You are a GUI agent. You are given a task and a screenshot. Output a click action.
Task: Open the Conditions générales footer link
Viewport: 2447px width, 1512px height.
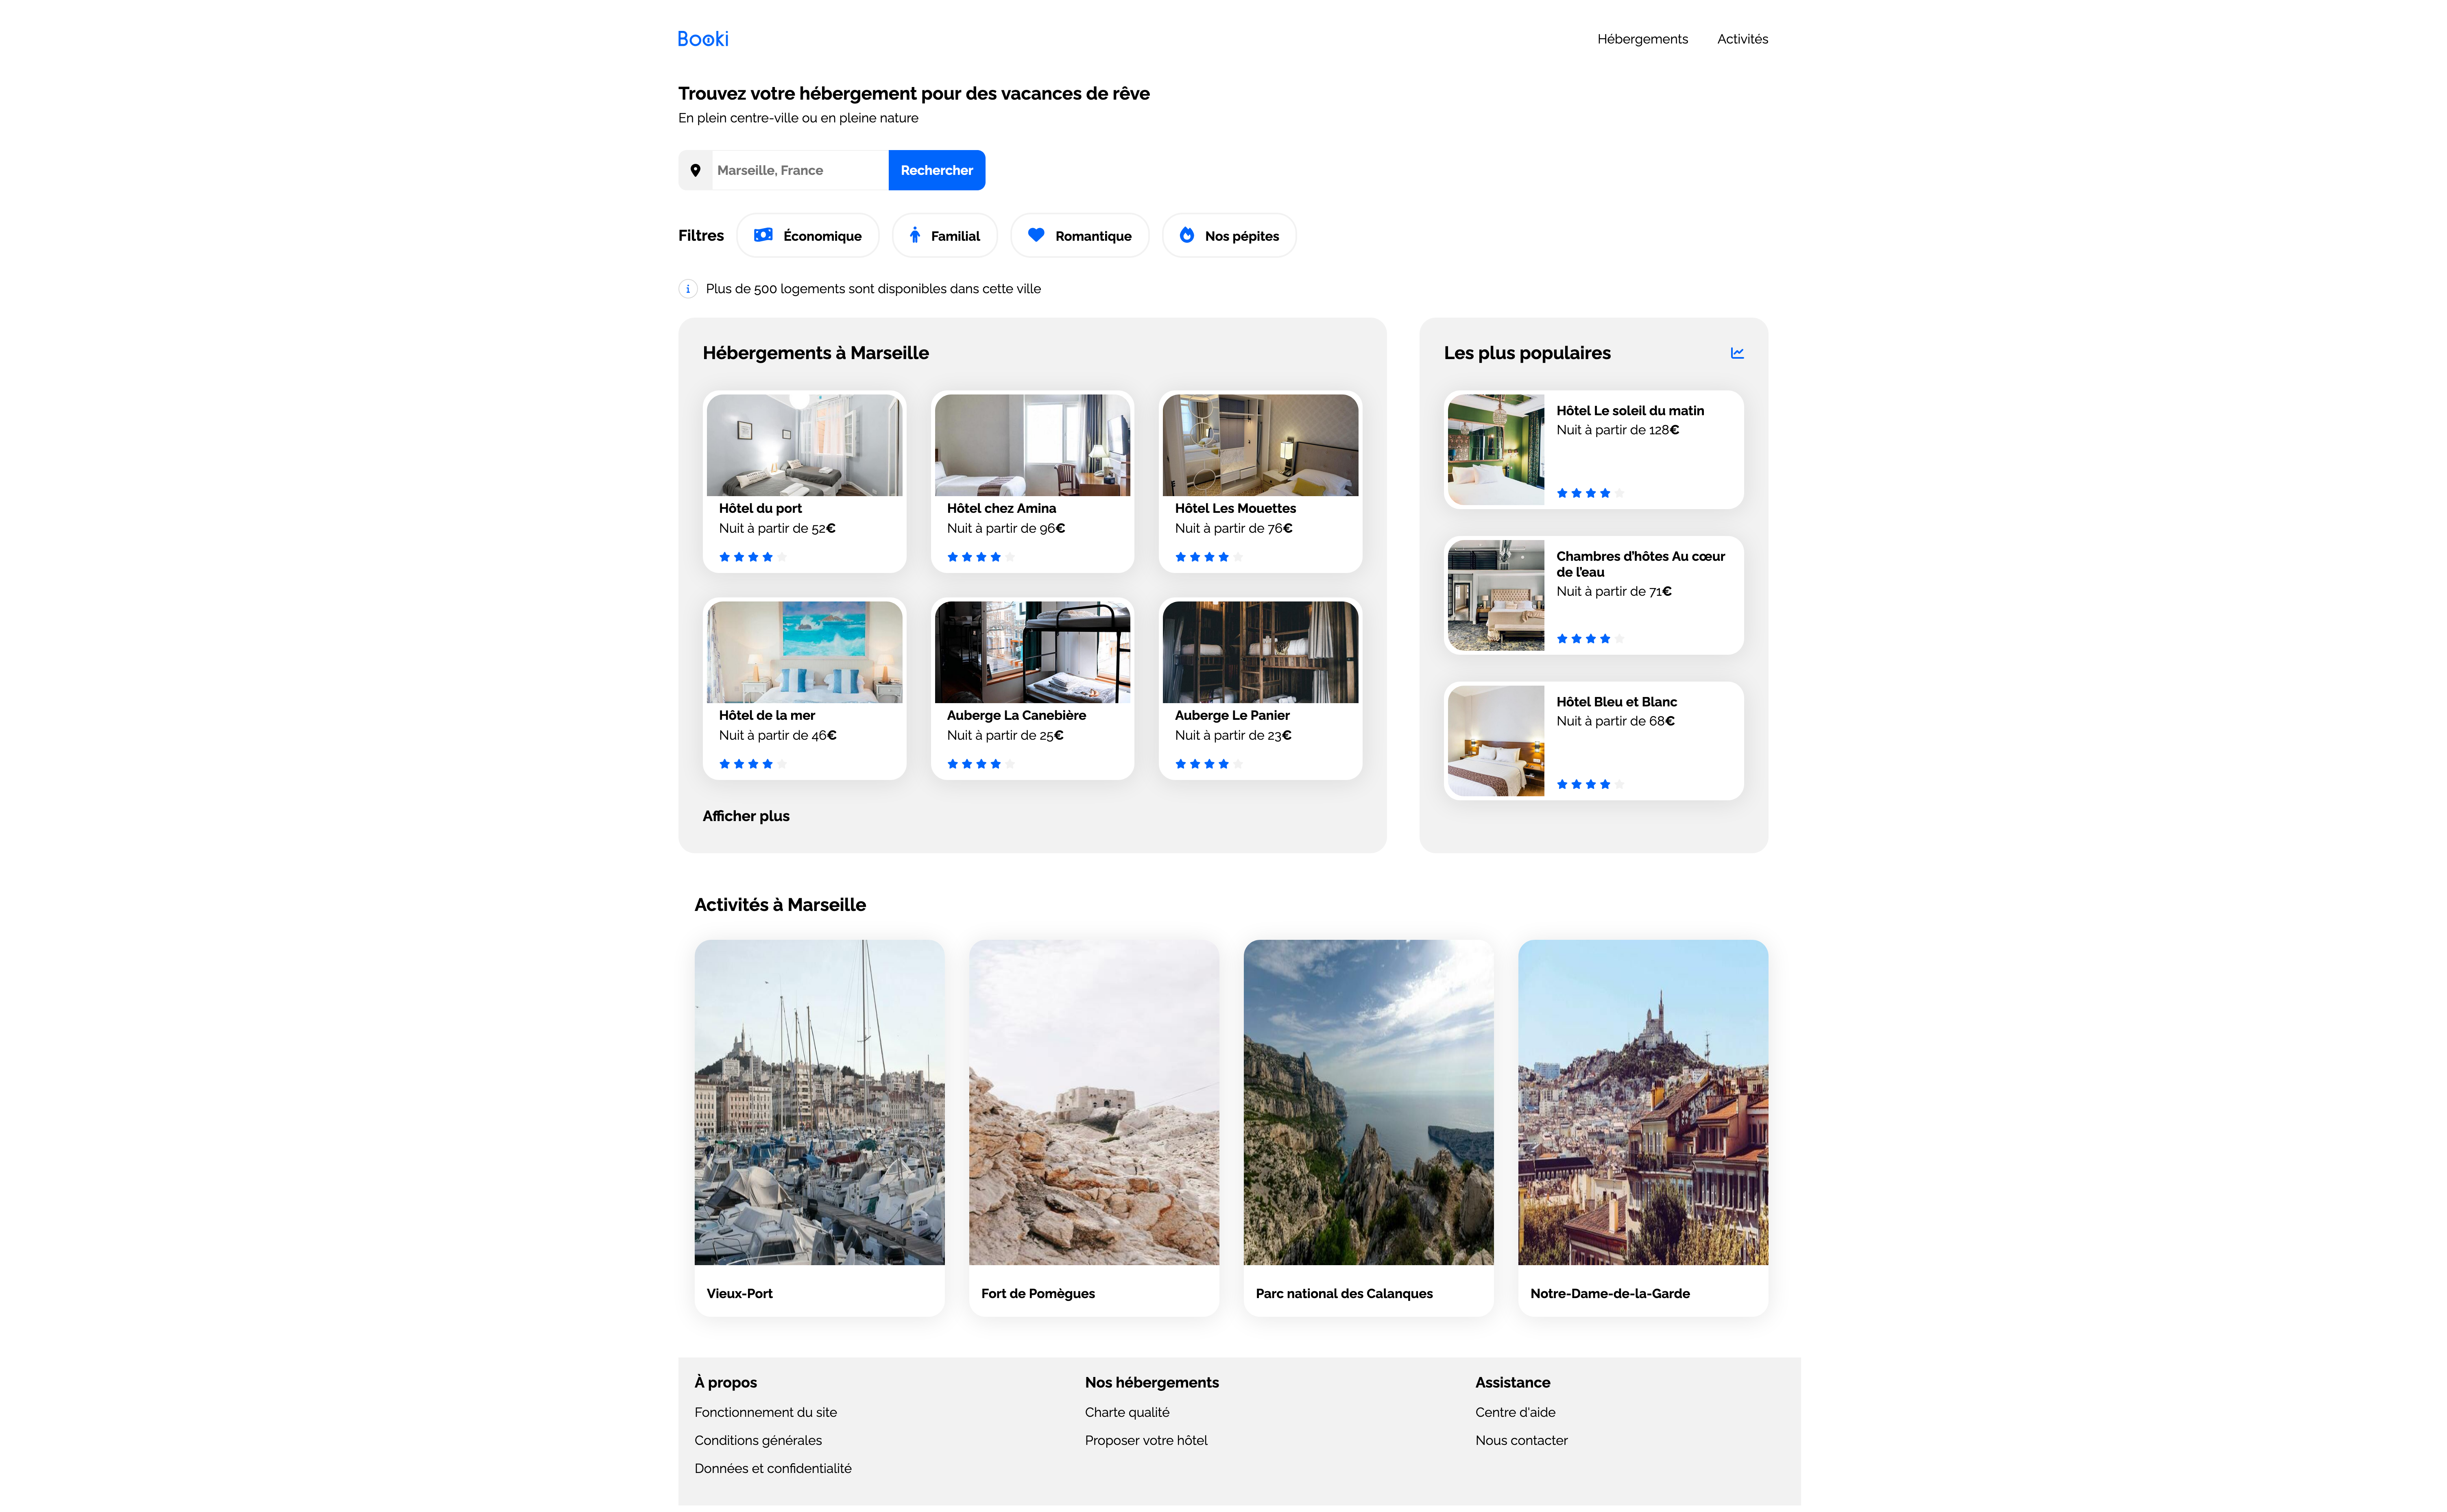point(758,1440)
